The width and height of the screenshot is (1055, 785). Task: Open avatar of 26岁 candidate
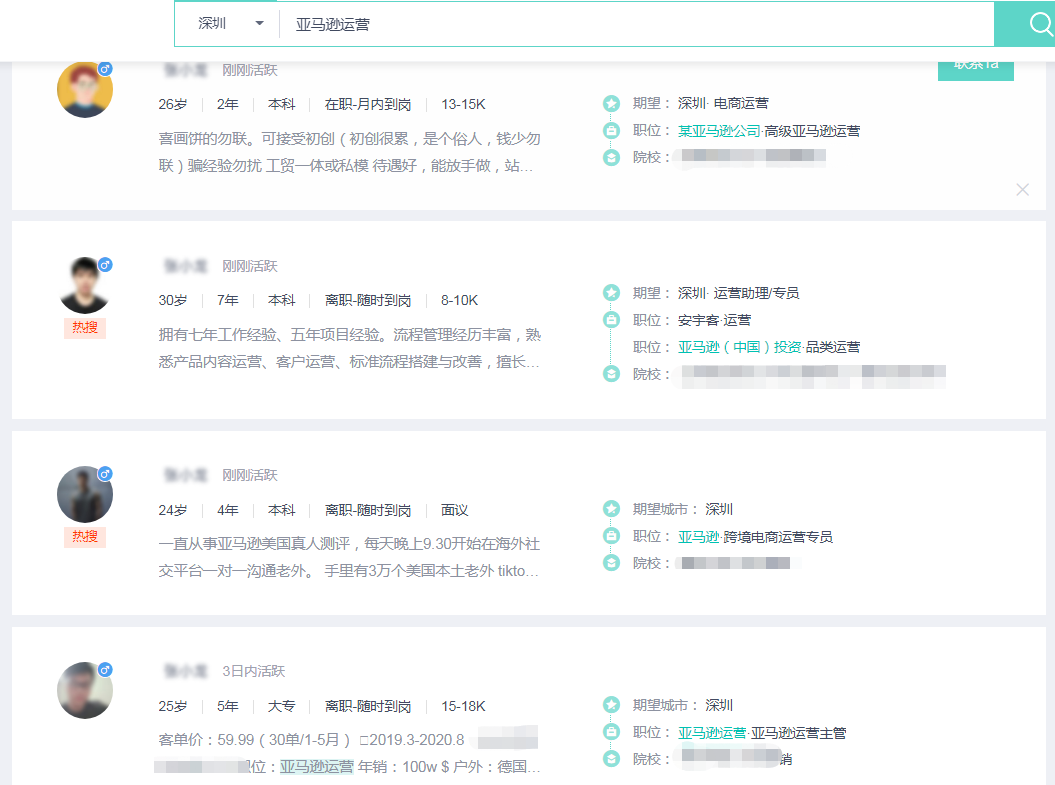pyautogui.click(x=85, y=89)
